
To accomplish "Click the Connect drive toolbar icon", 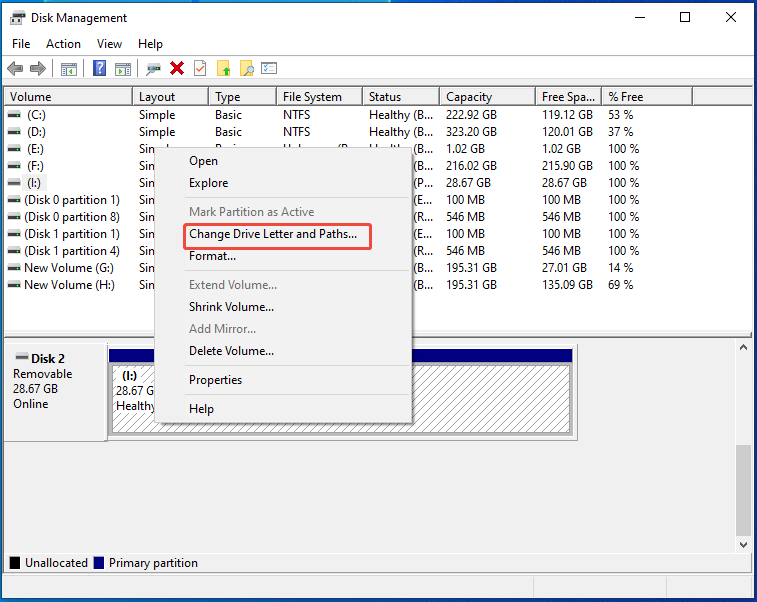I will point(153,68).
